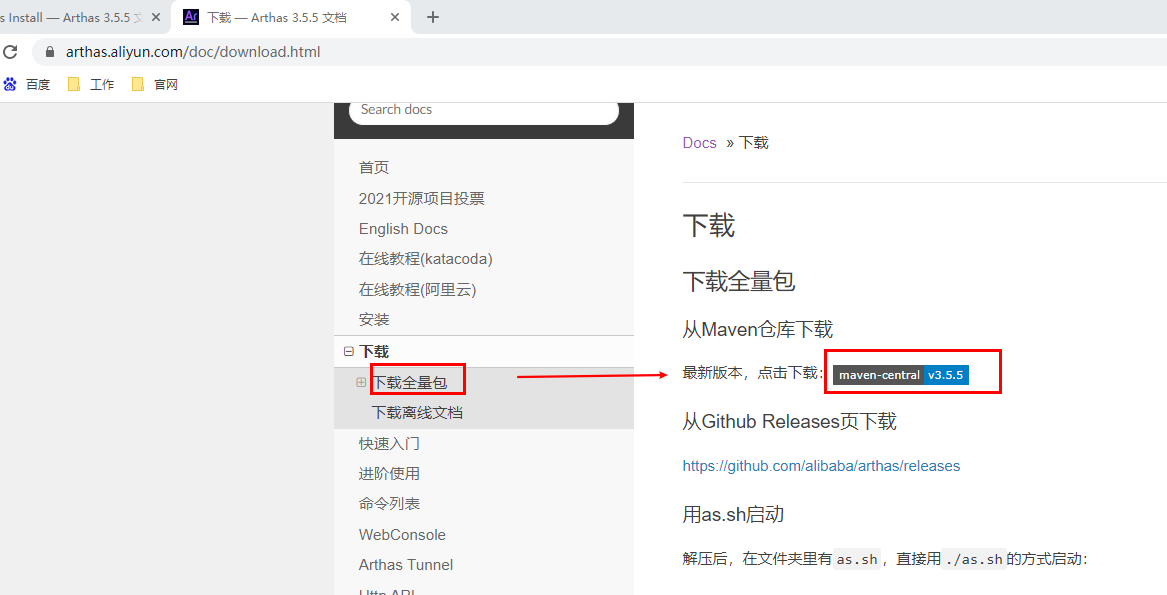The image size is (1167, 595).
Task: Click the maven-central v3.5.5 badge
Action: [901, 375]
